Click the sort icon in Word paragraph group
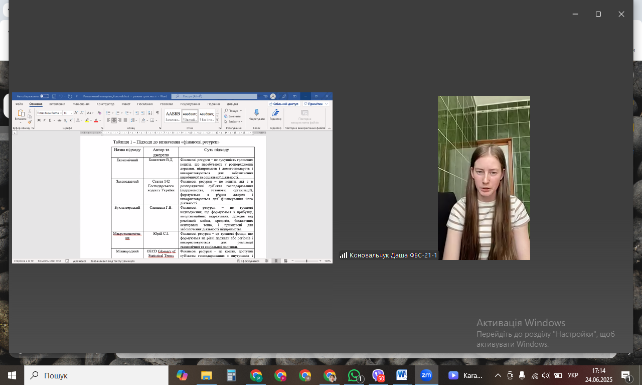Screen dimensions: 643x386 (x=150, y=113)
